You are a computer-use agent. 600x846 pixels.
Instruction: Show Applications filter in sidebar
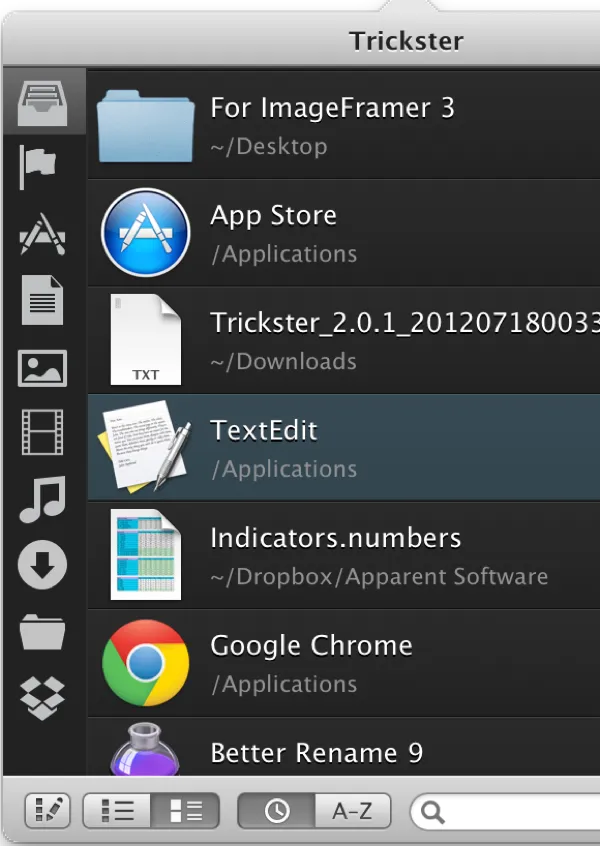(43, 234)
